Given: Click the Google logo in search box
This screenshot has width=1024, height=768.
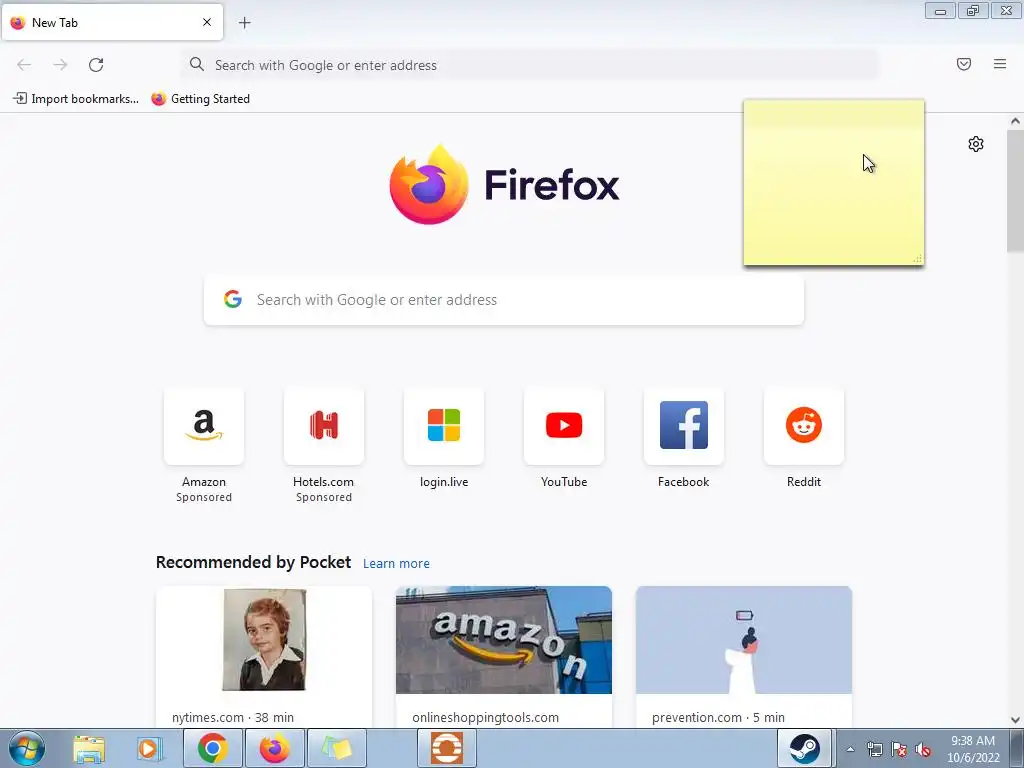Looking at the screenshot, I should (x=233, y=299).
